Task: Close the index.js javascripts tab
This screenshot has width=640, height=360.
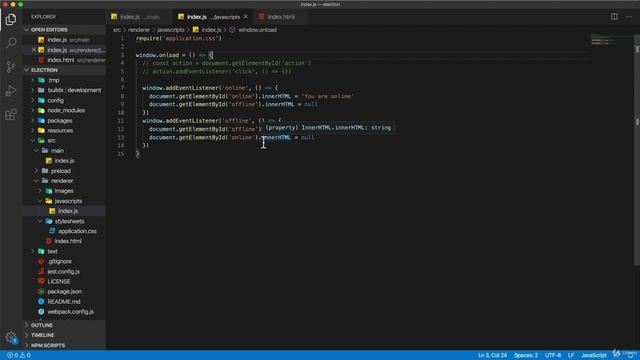Action: pos(246,17)
